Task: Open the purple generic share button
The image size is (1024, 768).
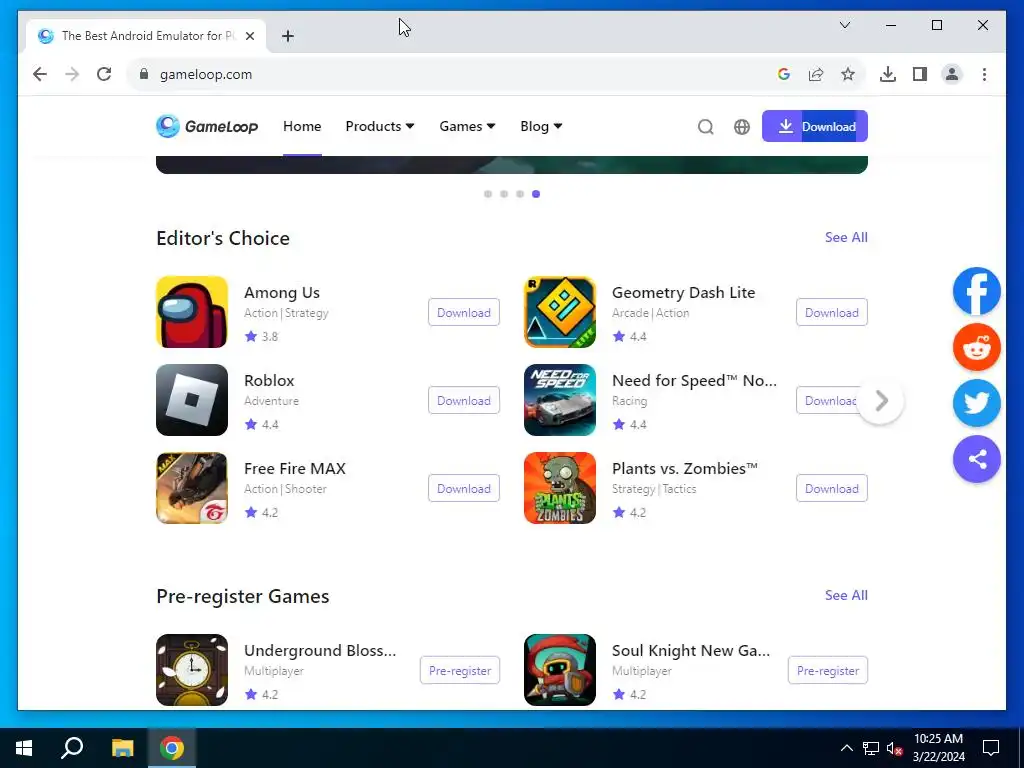Action: [977, 459]
